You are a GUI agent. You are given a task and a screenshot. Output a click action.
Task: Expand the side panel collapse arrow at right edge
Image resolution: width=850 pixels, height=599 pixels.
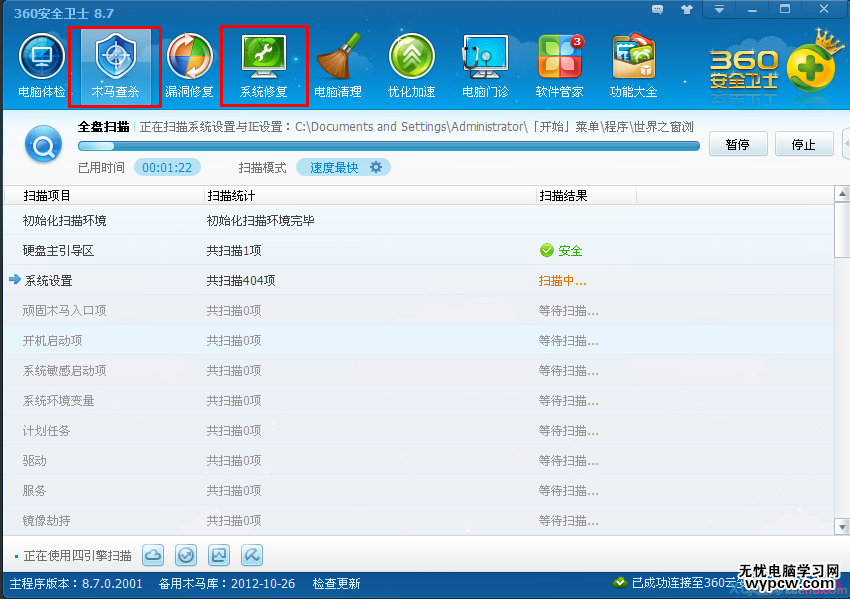[x=846, y=144]
